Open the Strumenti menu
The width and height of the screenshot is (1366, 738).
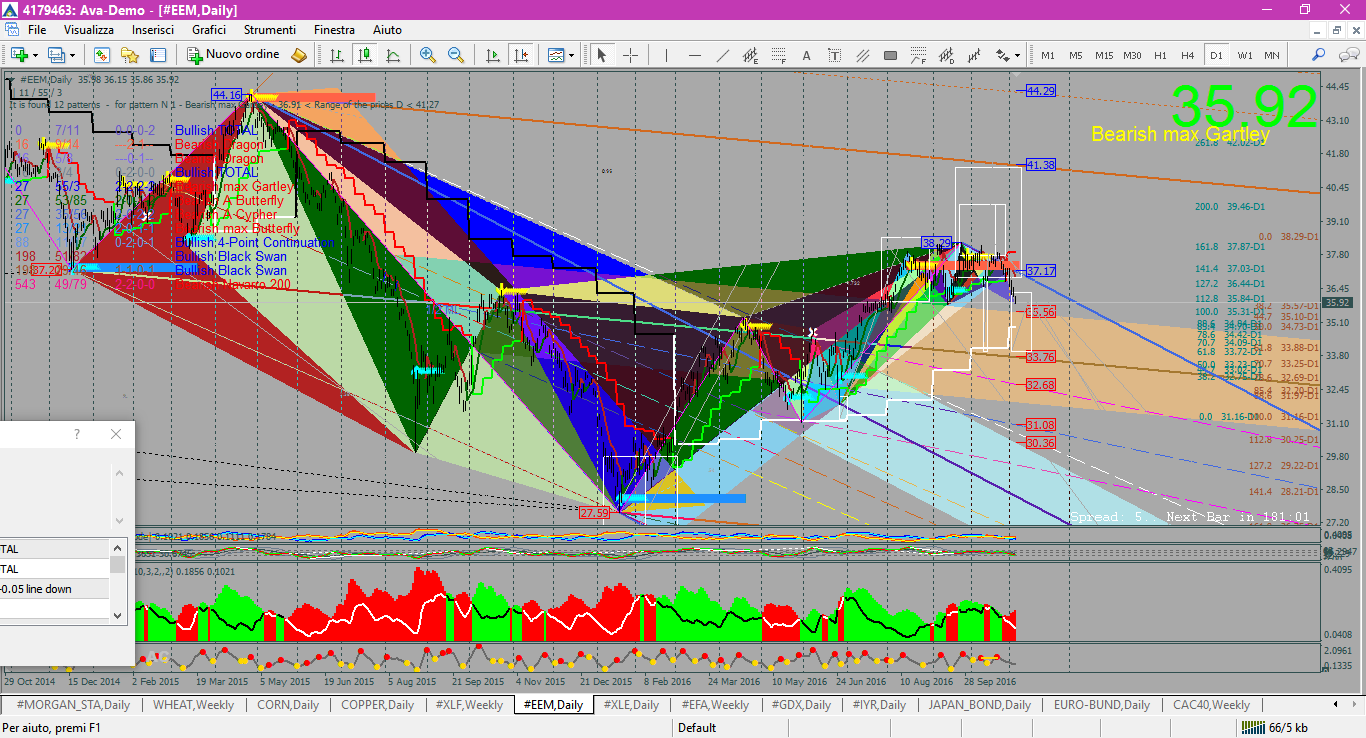[270, 30]
